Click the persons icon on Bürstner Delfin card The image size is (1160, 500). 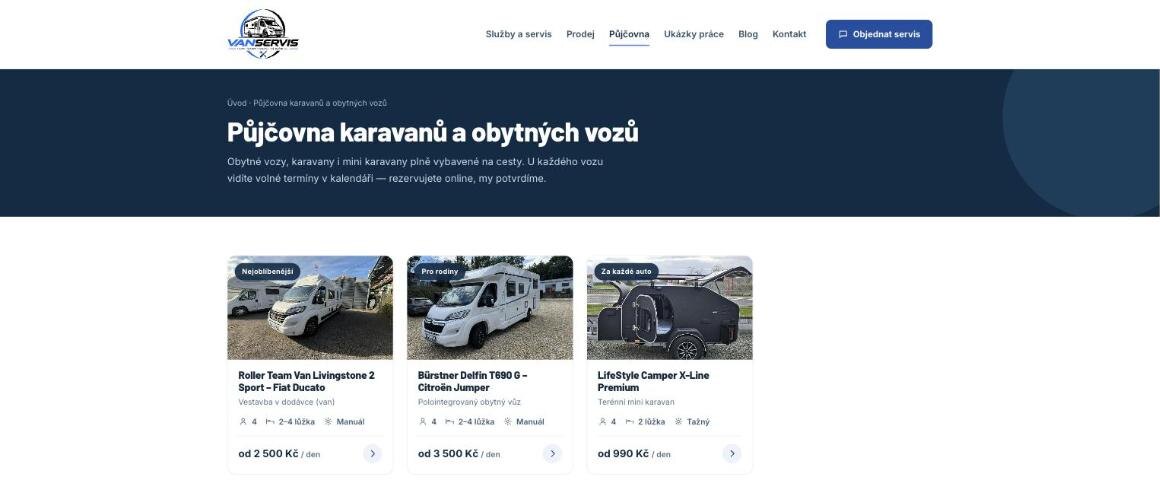[x=422, y=422]
